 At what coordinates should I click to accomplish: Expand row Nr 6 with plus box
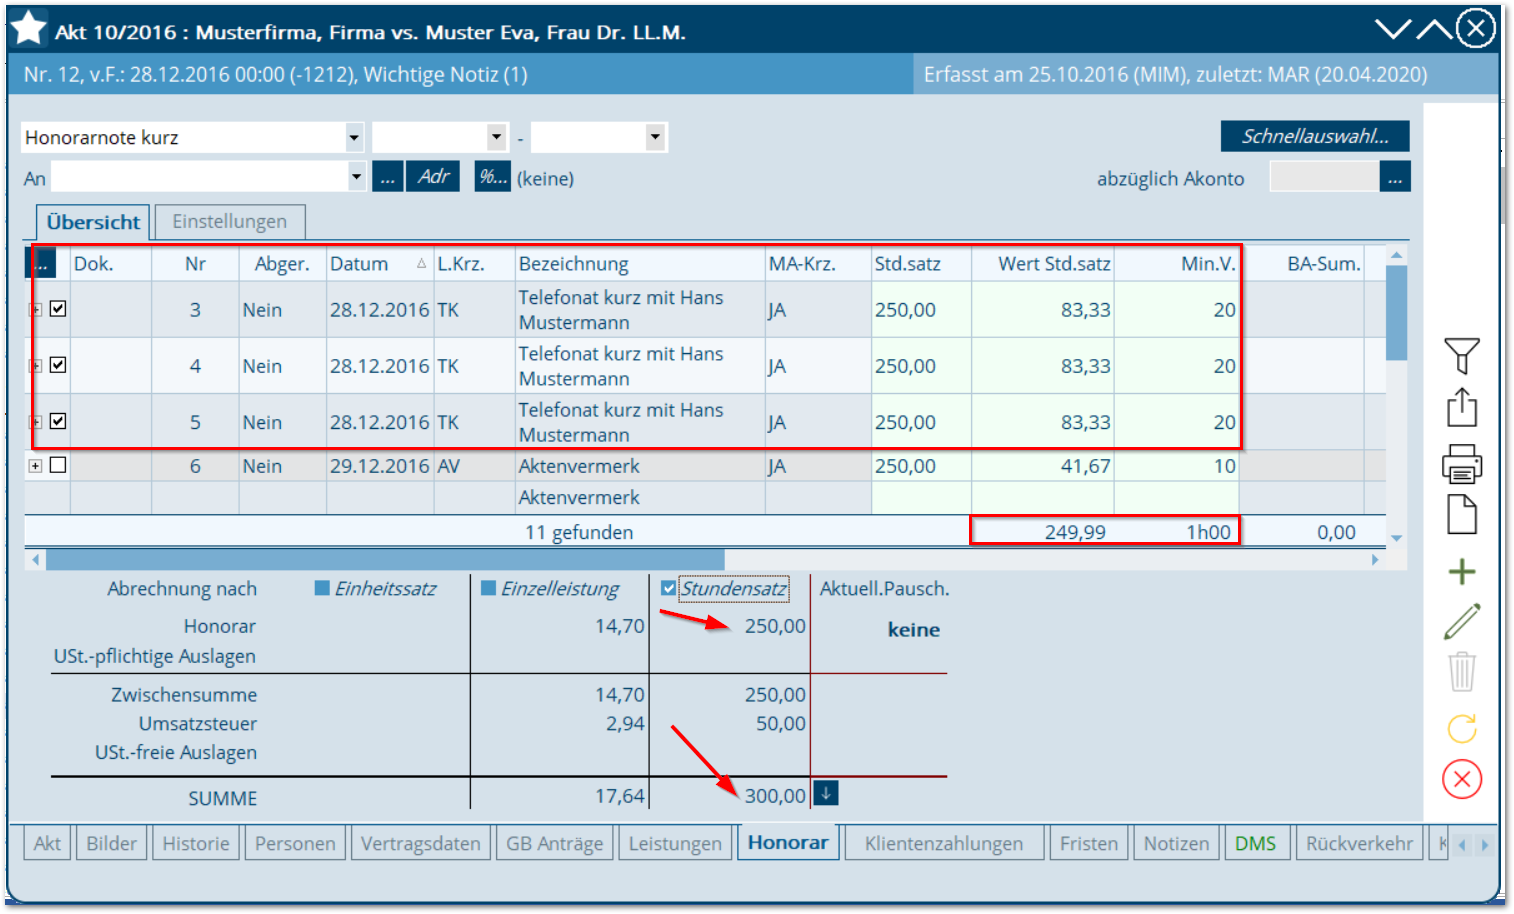point(35,466)
